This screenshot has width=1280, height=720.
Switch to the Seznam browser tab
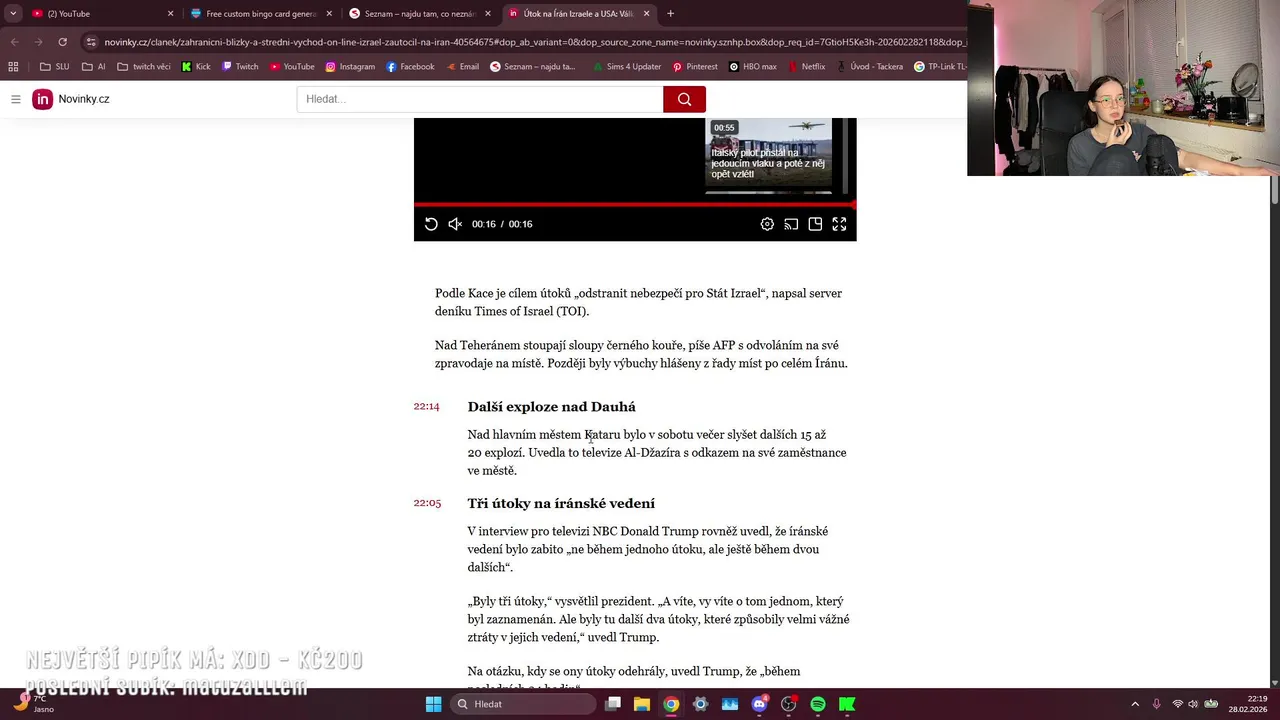420,14
